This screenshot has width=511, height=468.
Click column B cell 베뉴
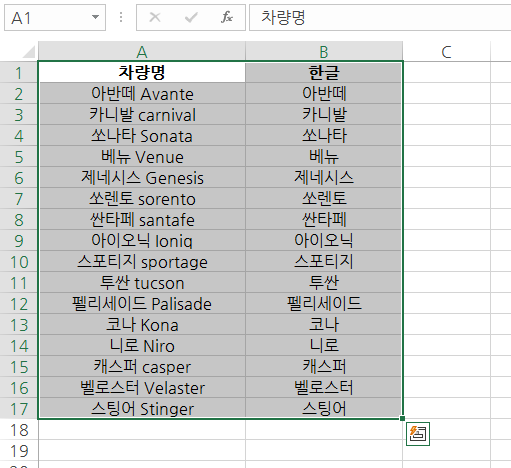tap(324, 156)
